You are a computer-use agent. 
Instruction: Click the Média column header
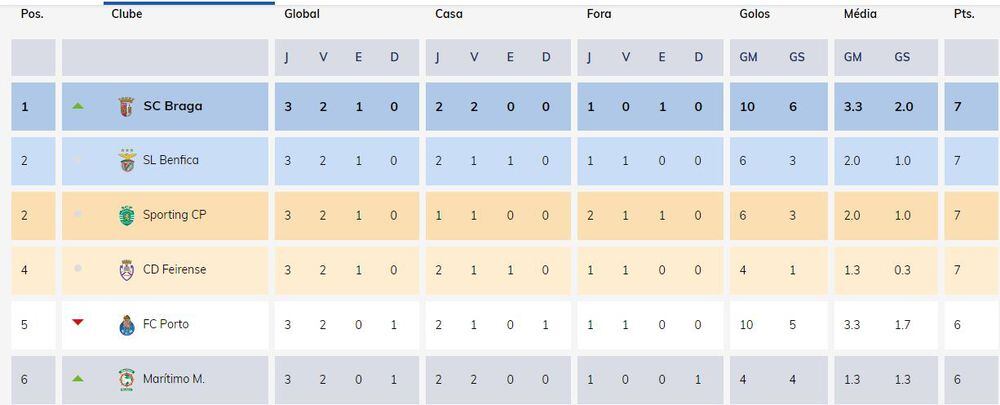pyautogui.click(x=860, y=14)
